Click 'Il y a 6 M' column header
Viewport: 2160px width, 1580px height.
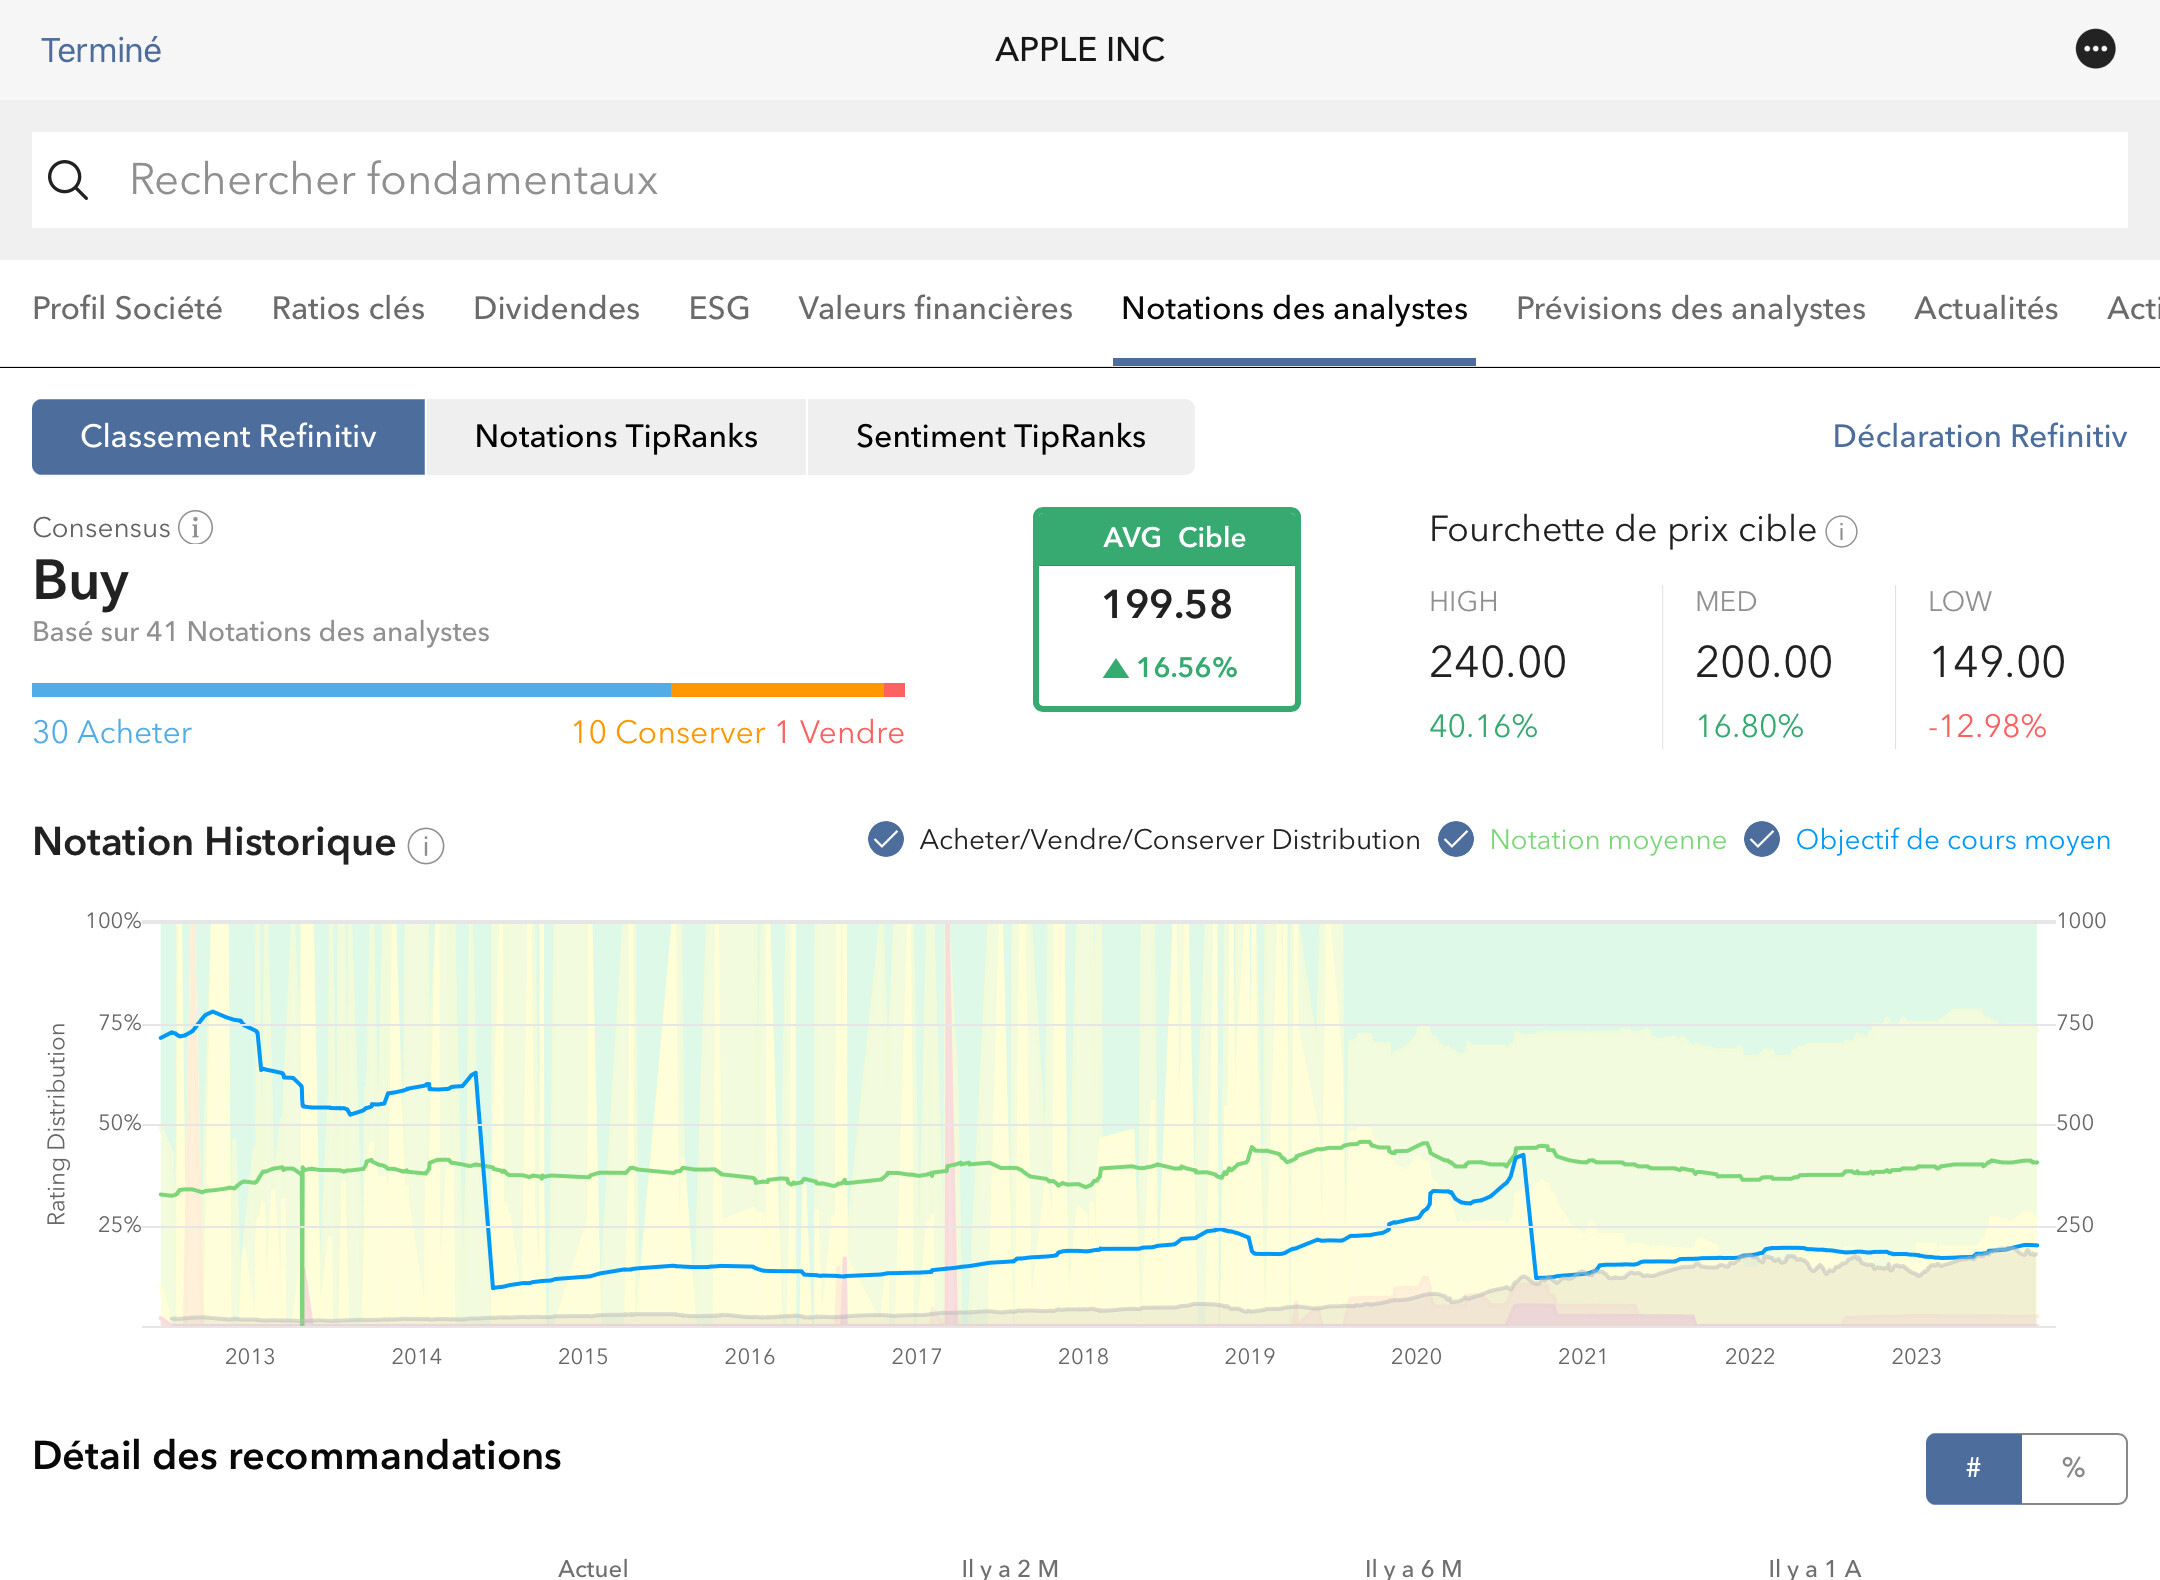pos(1414,1567)
